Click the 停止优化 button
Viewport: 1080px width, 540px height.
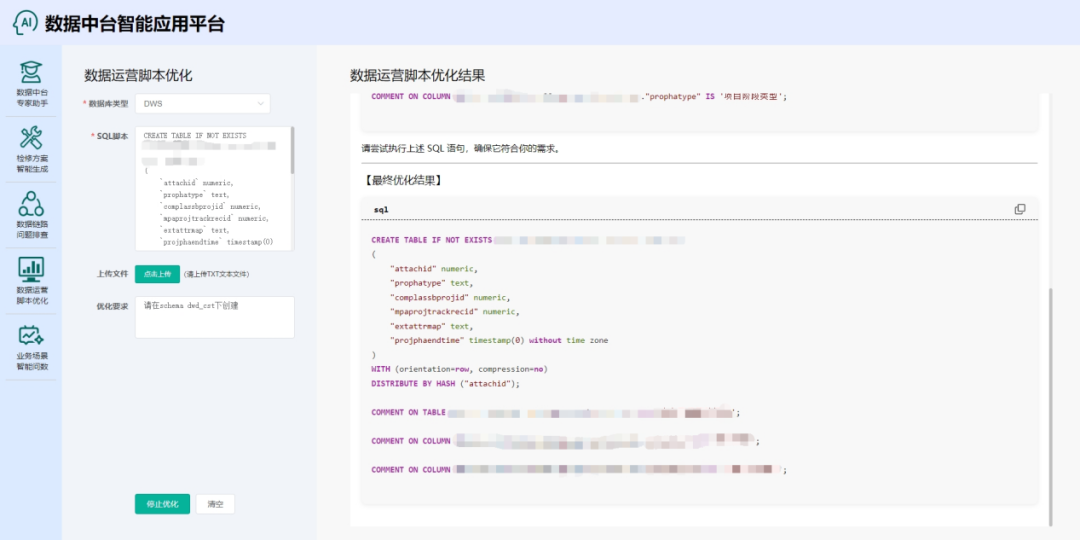coord(162,504)
